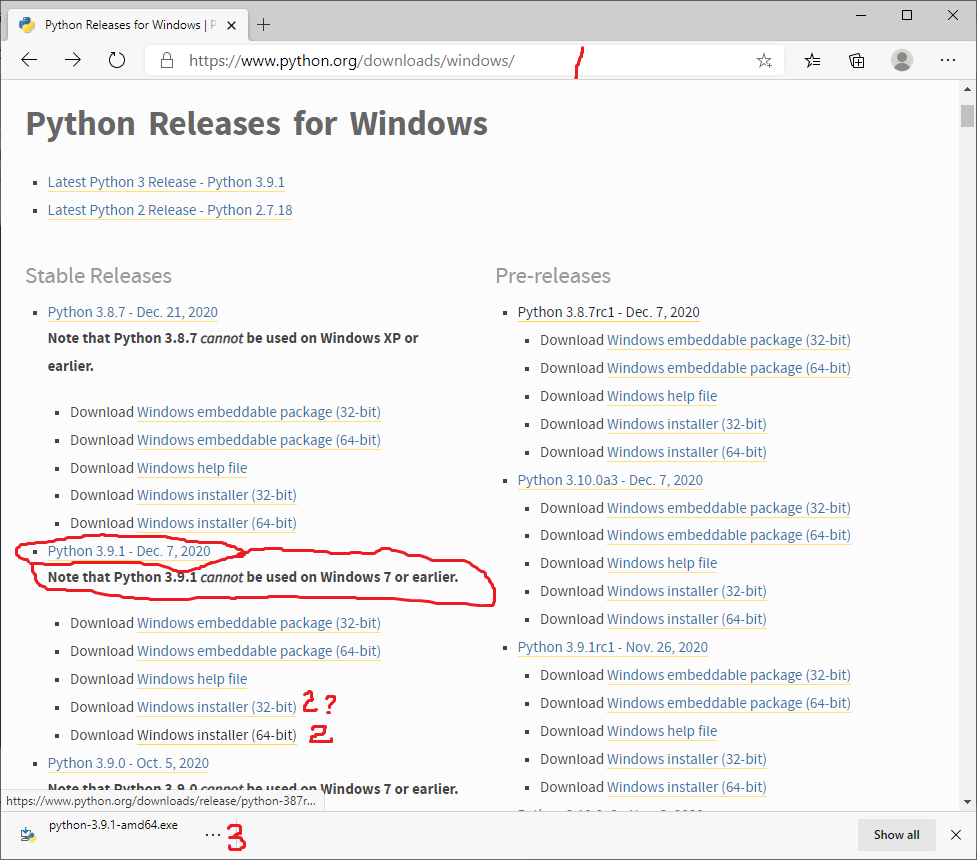Add this page to favorites star
Image resolution: width=977 pixels, height=860 pixels.
[x=764, y=60]
